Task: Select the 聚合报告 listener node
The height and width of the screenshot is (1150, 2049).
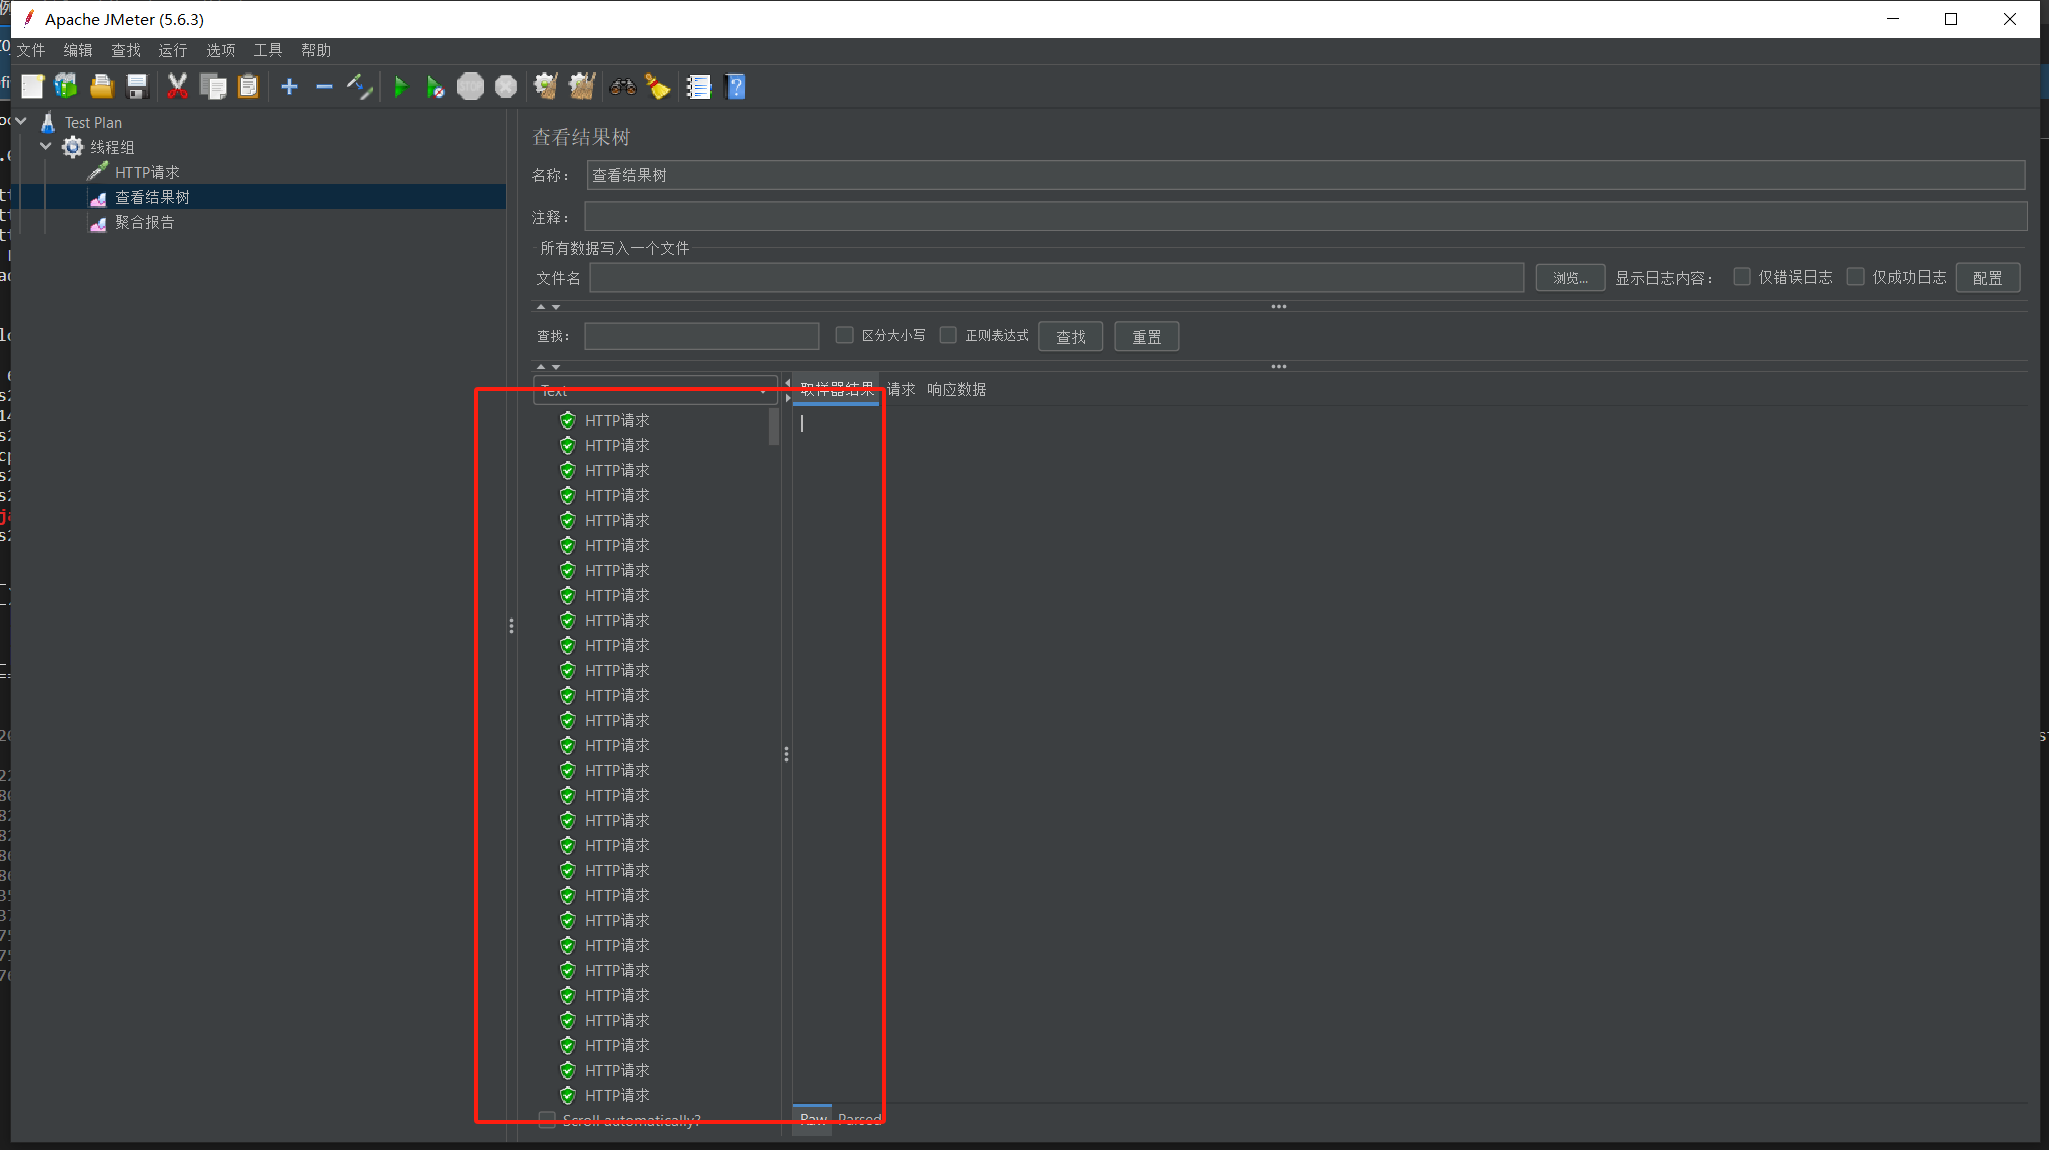Action: (144, 222)
